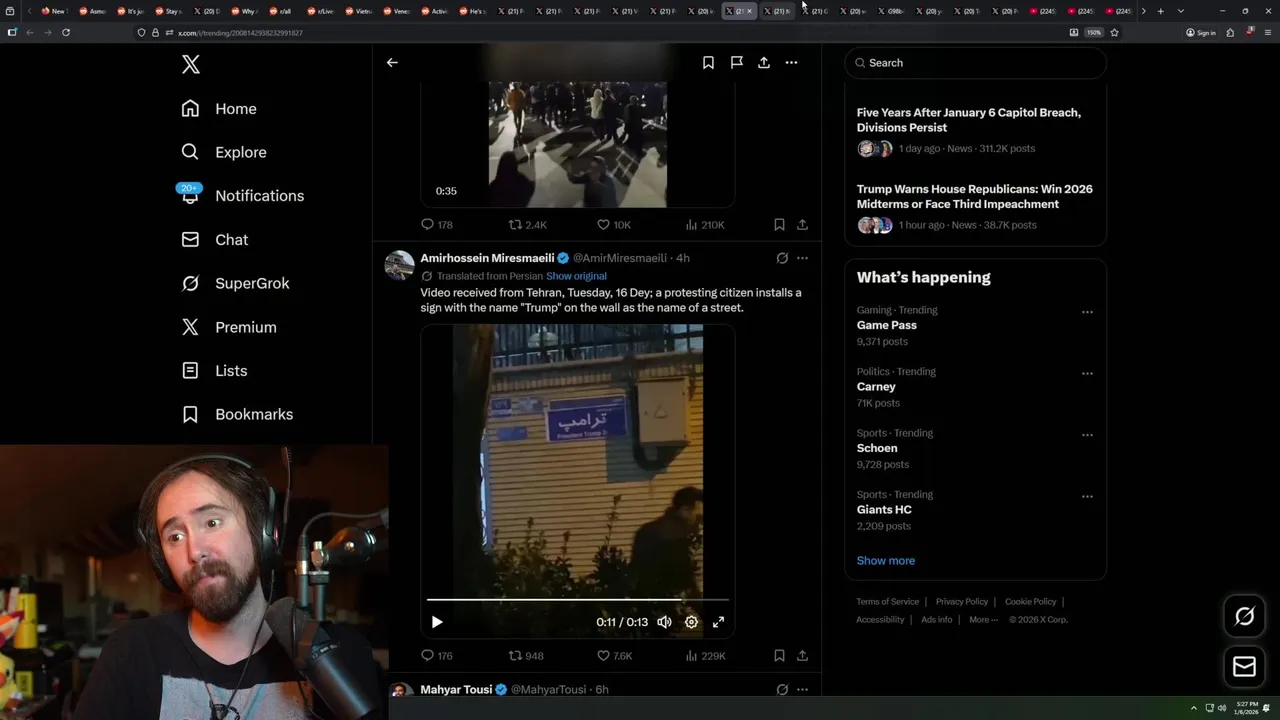The image size is (1280, 720).
Task: Open more options in top header
Action: click(x=791, y=62)
